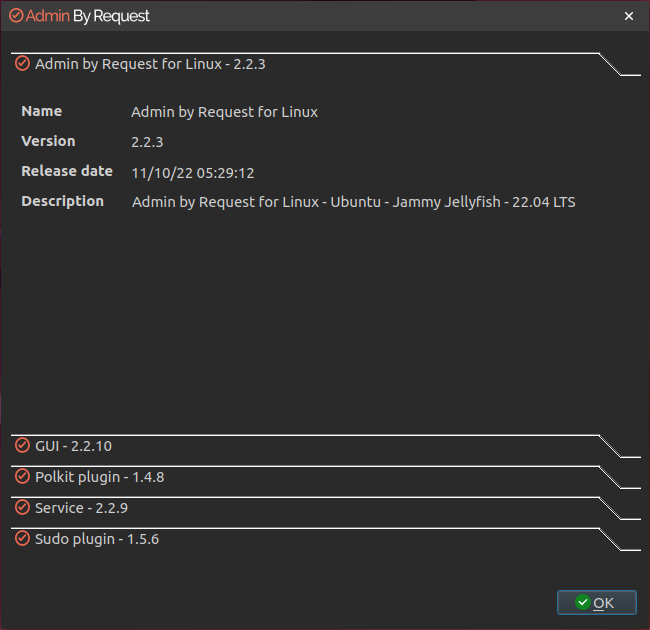
Task: Select the version value 2.2.3
Action: (147, 142)
